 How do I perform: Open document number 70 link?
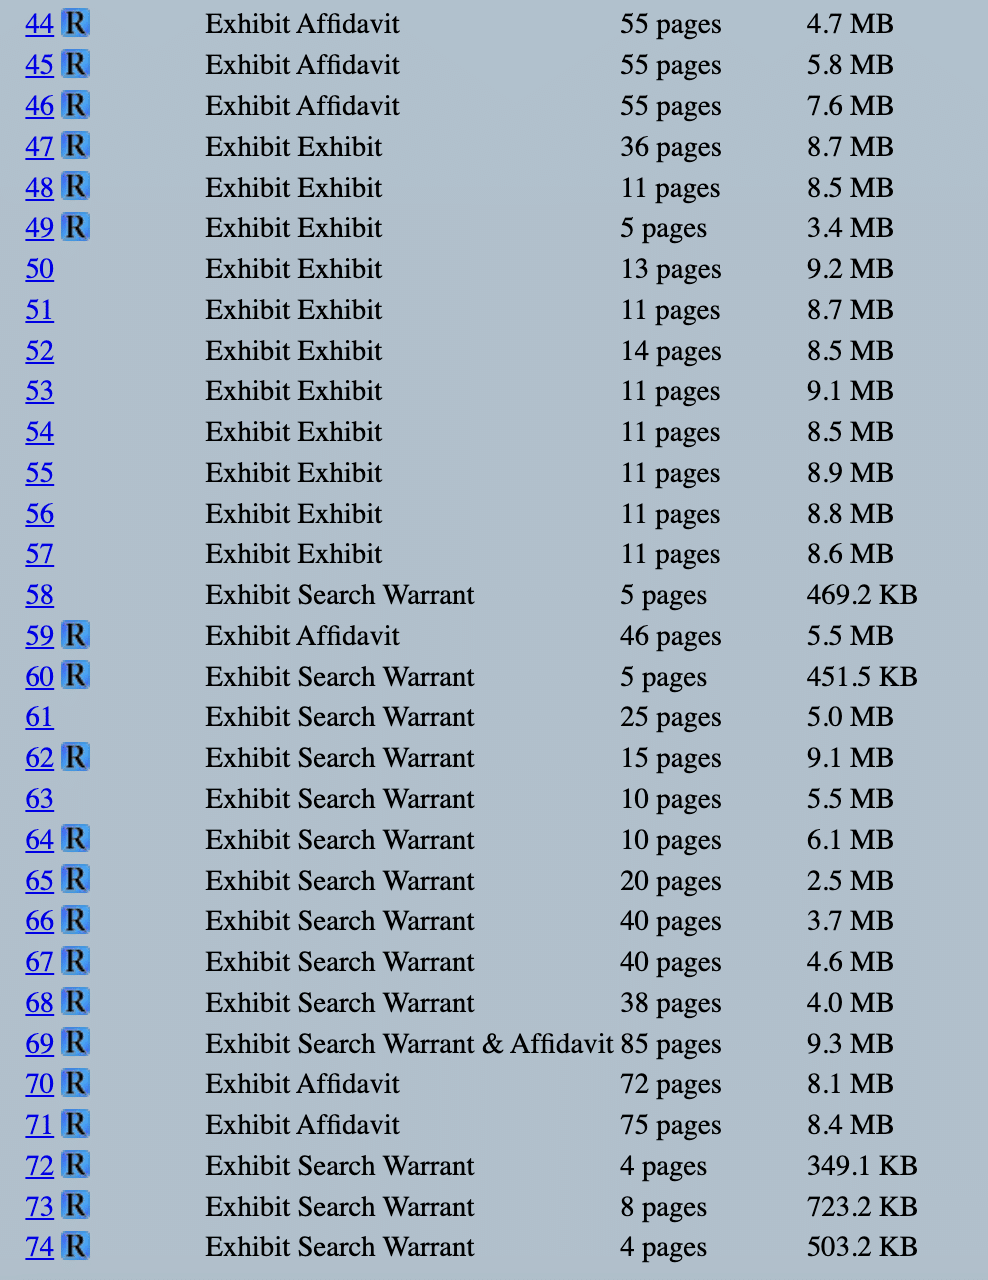[x=40, y=1084]
